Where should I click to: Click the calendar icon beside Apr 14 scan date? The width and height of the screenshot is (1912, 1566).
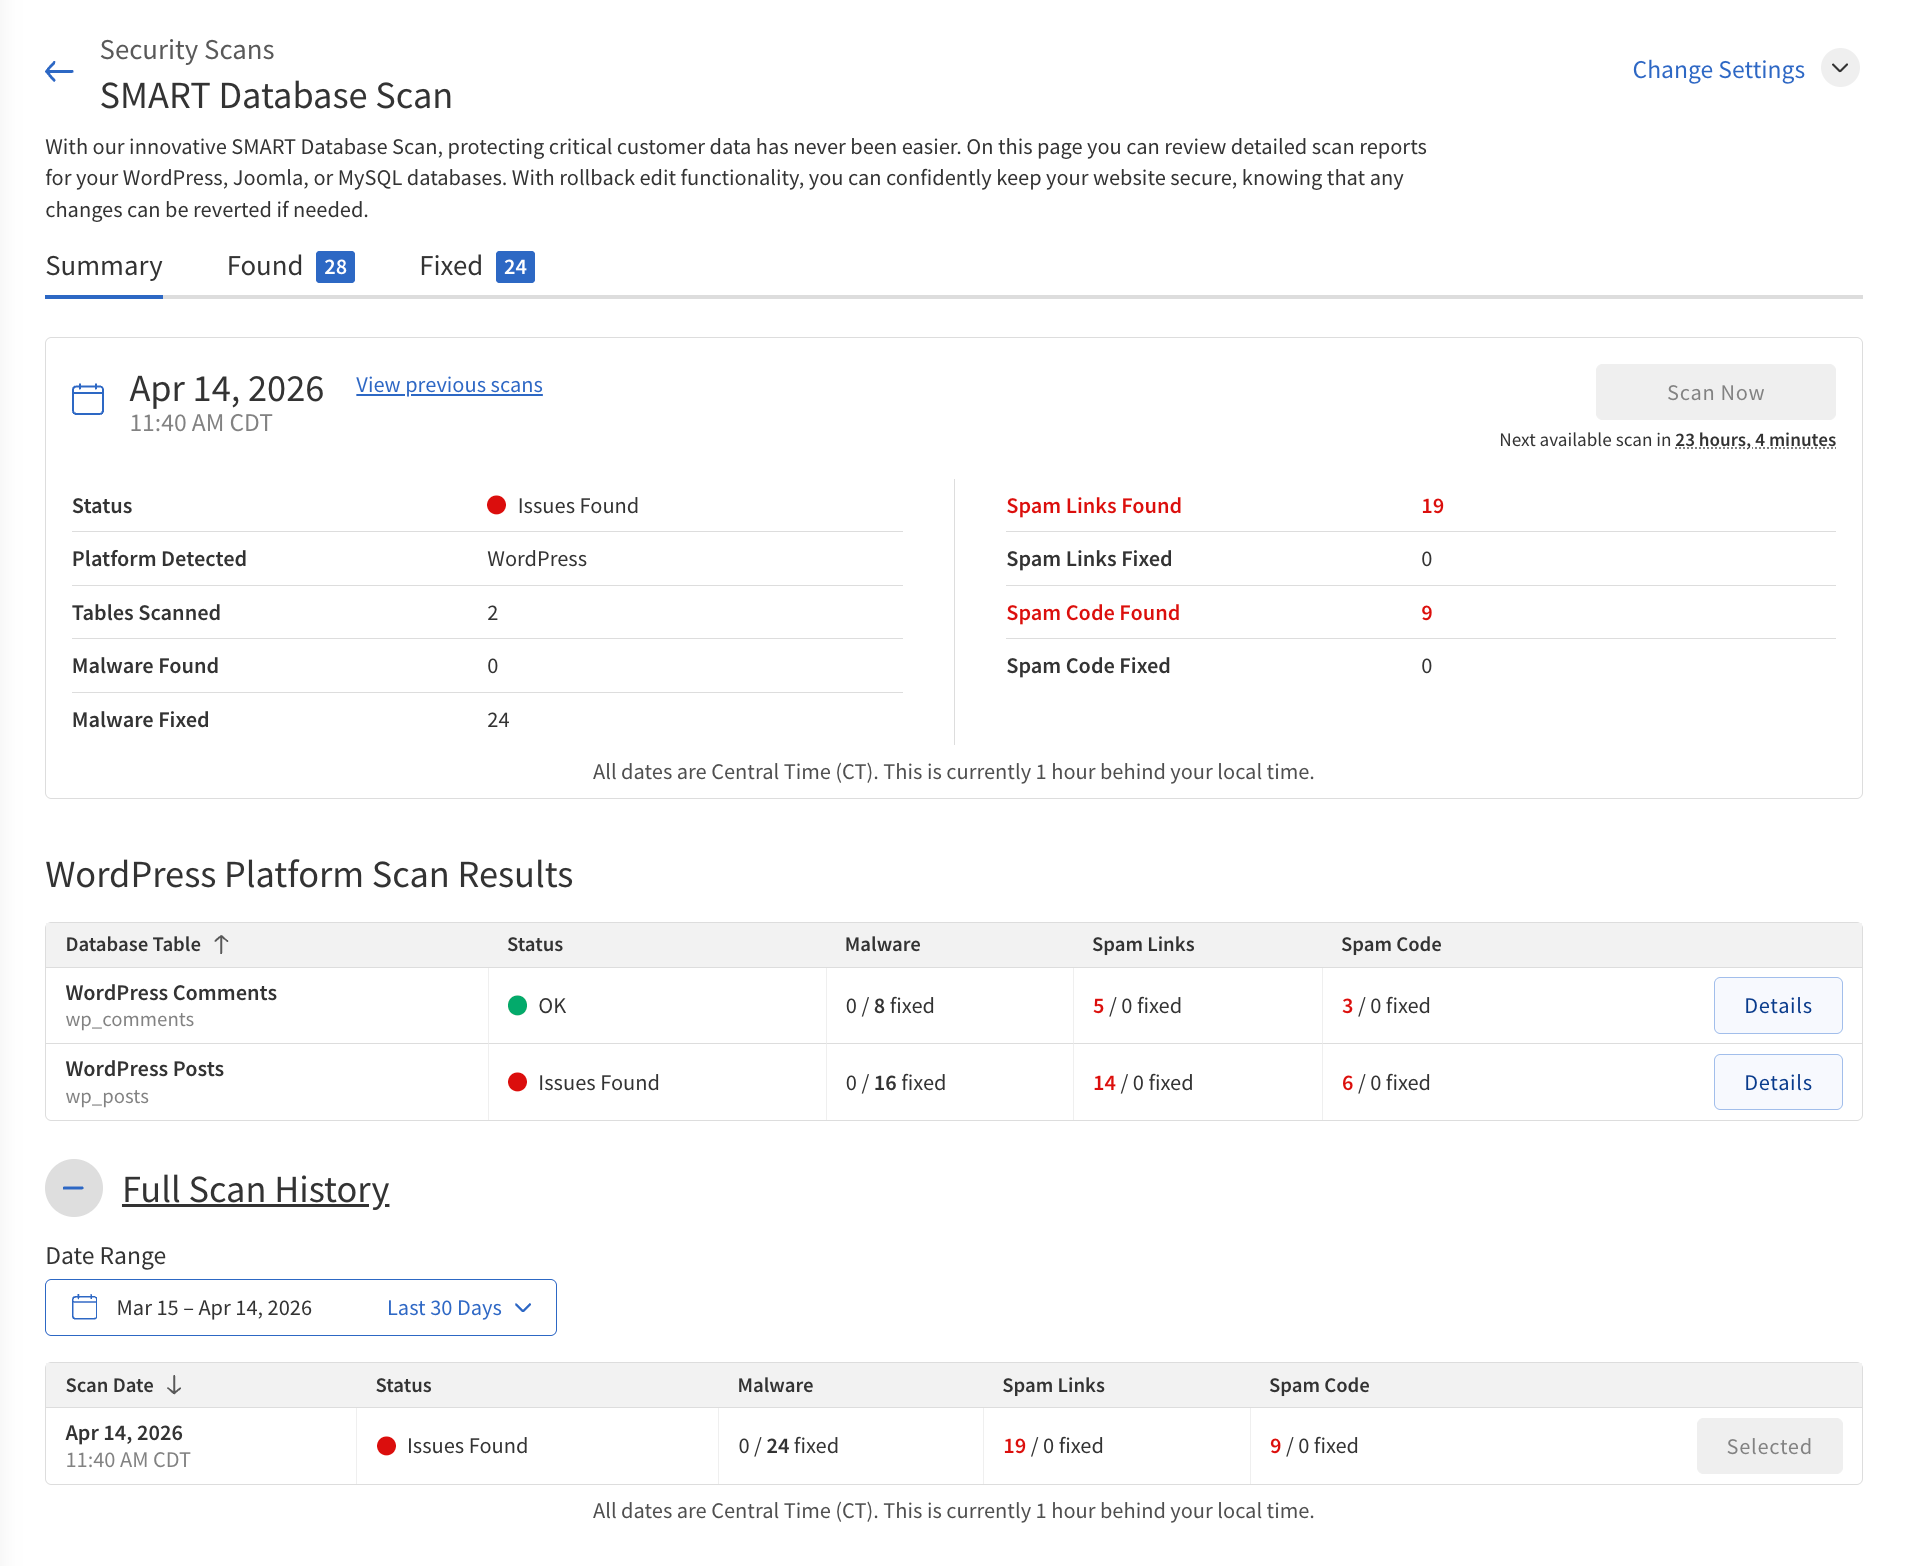[87, 398]
